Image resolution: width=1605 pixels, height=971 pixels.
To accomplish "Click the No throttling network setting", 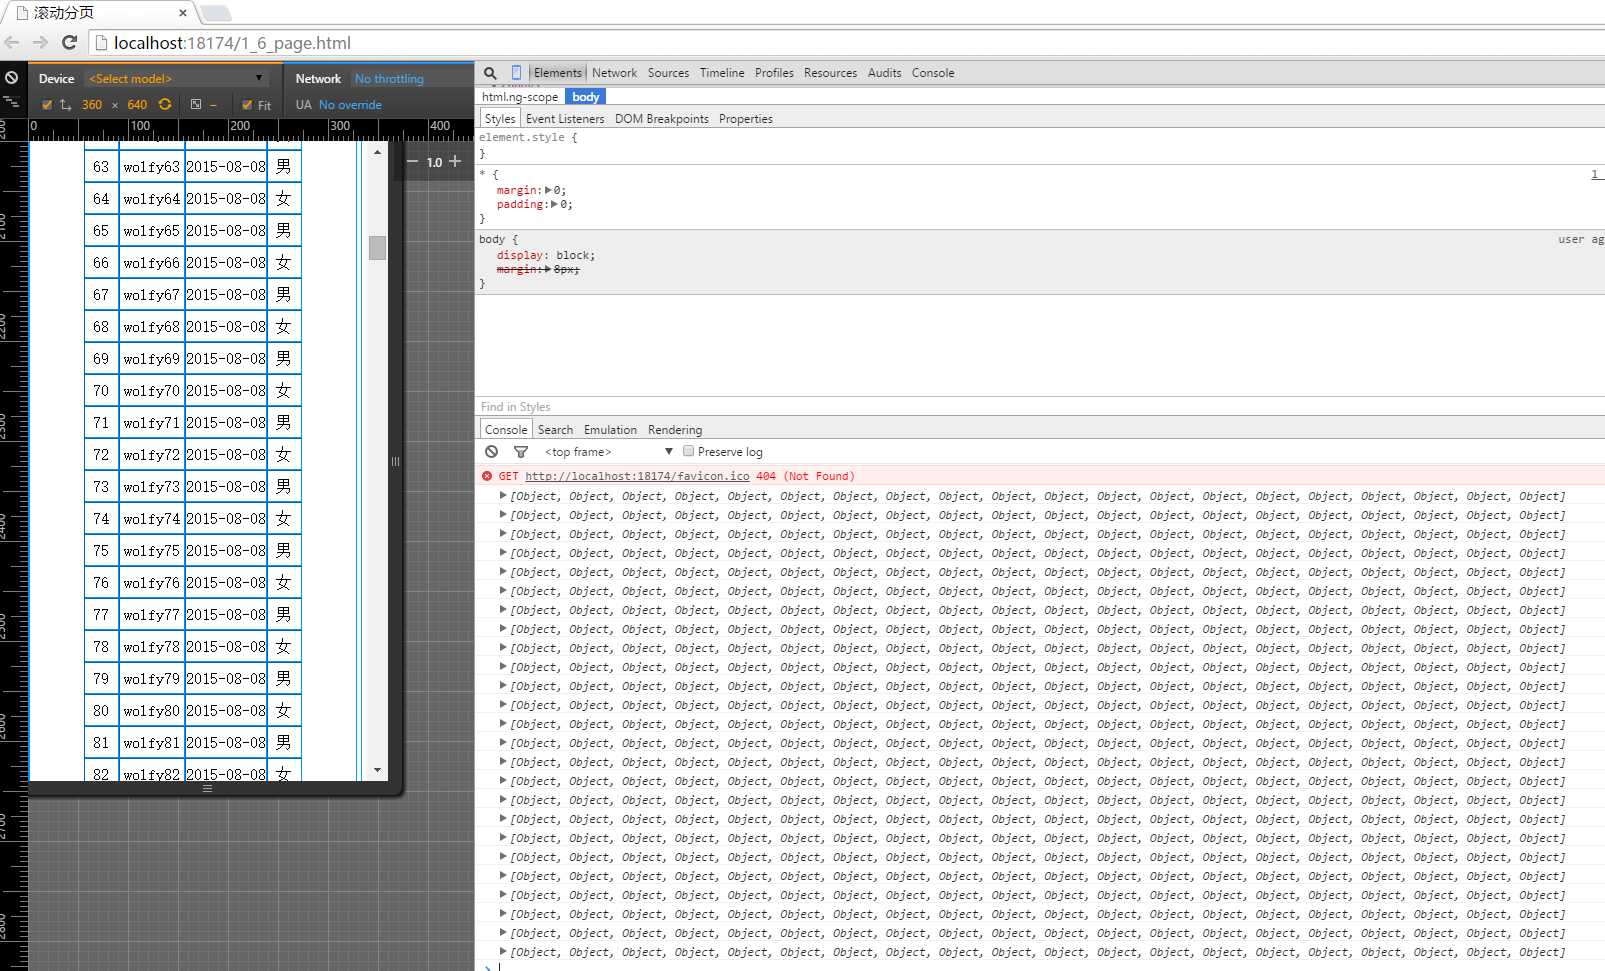I will pyautogui.click(x=389, y=79).
